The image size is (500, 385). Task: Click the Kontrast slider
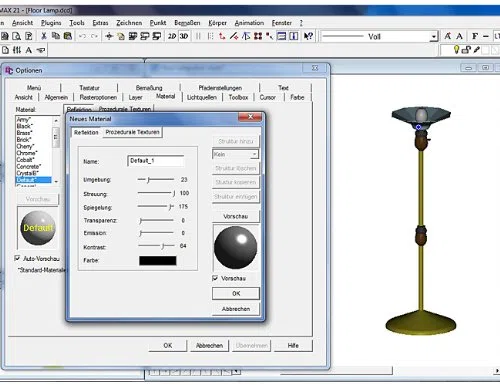pyautogui.click(x=156, y=246)
